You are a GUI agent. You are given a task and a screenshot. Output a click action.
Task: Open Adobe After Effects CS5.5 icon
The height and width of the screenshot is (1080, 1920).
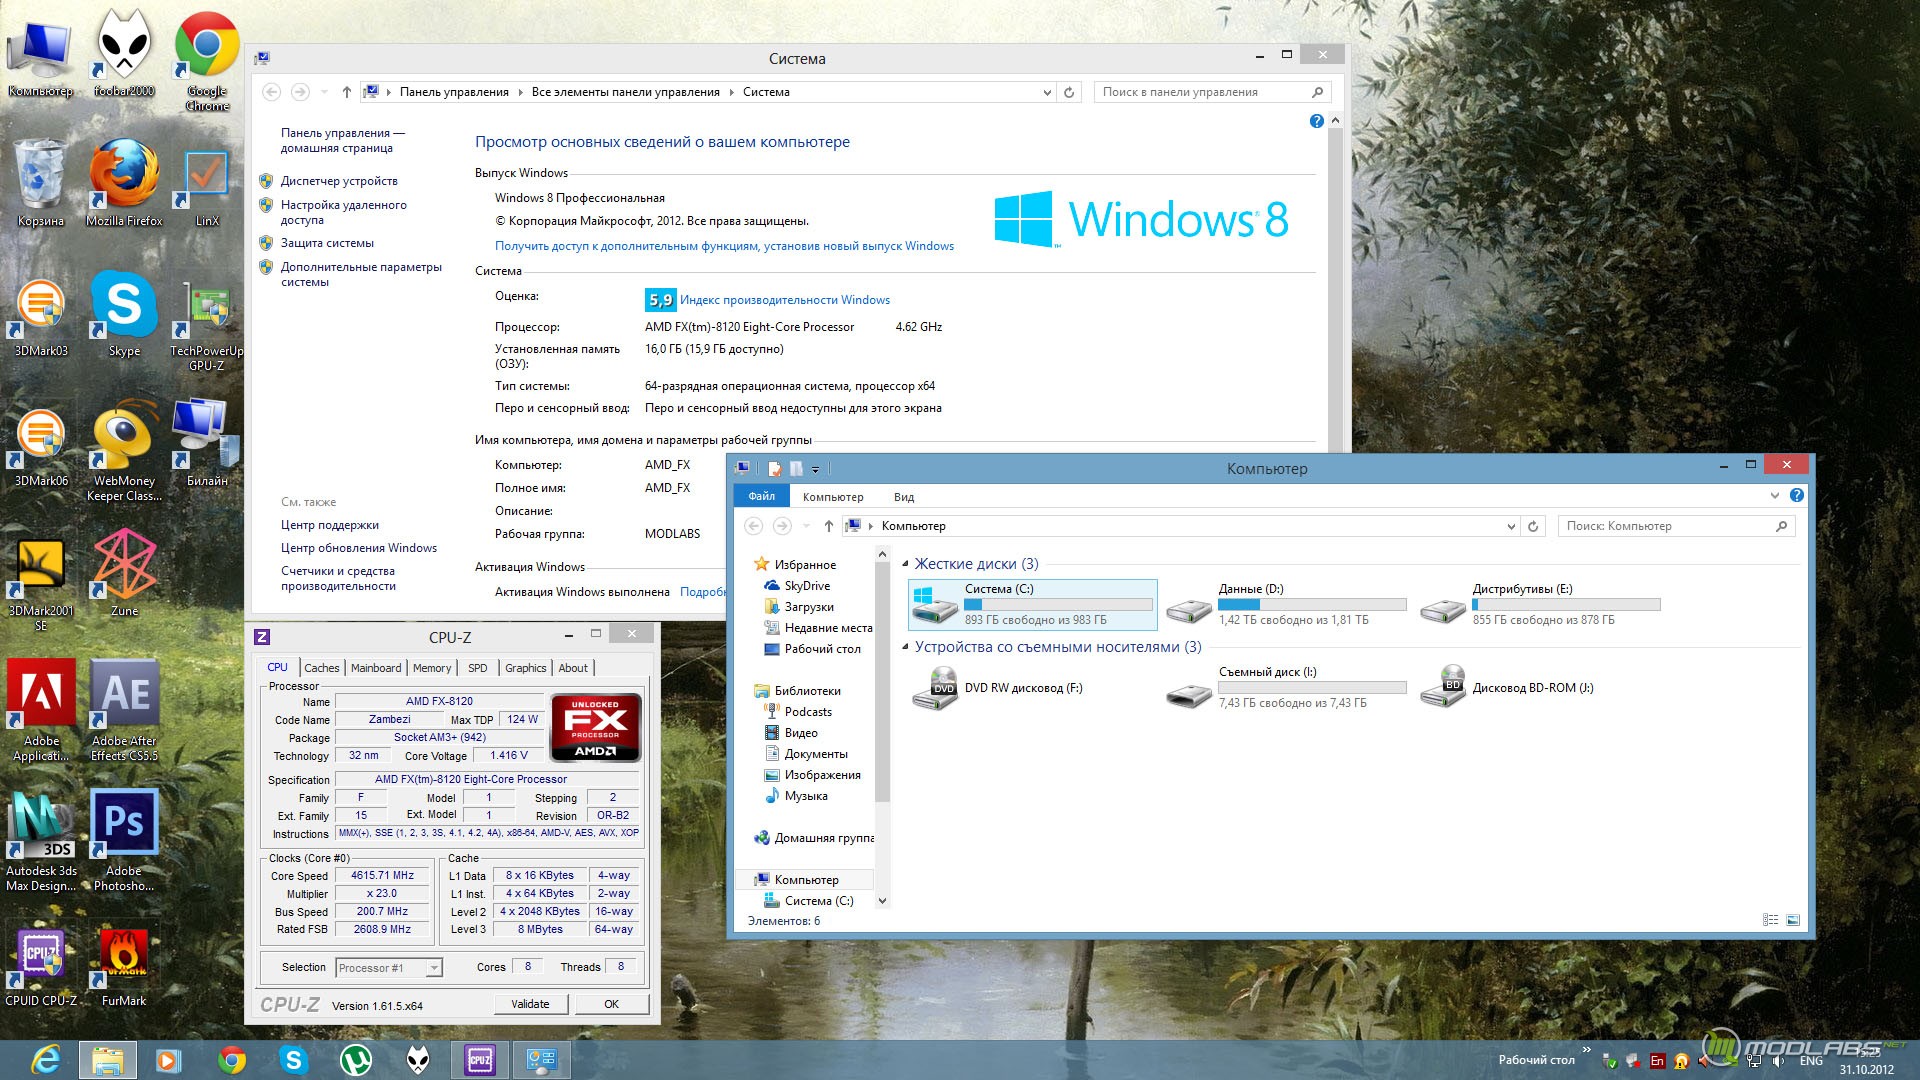[124, 710]
